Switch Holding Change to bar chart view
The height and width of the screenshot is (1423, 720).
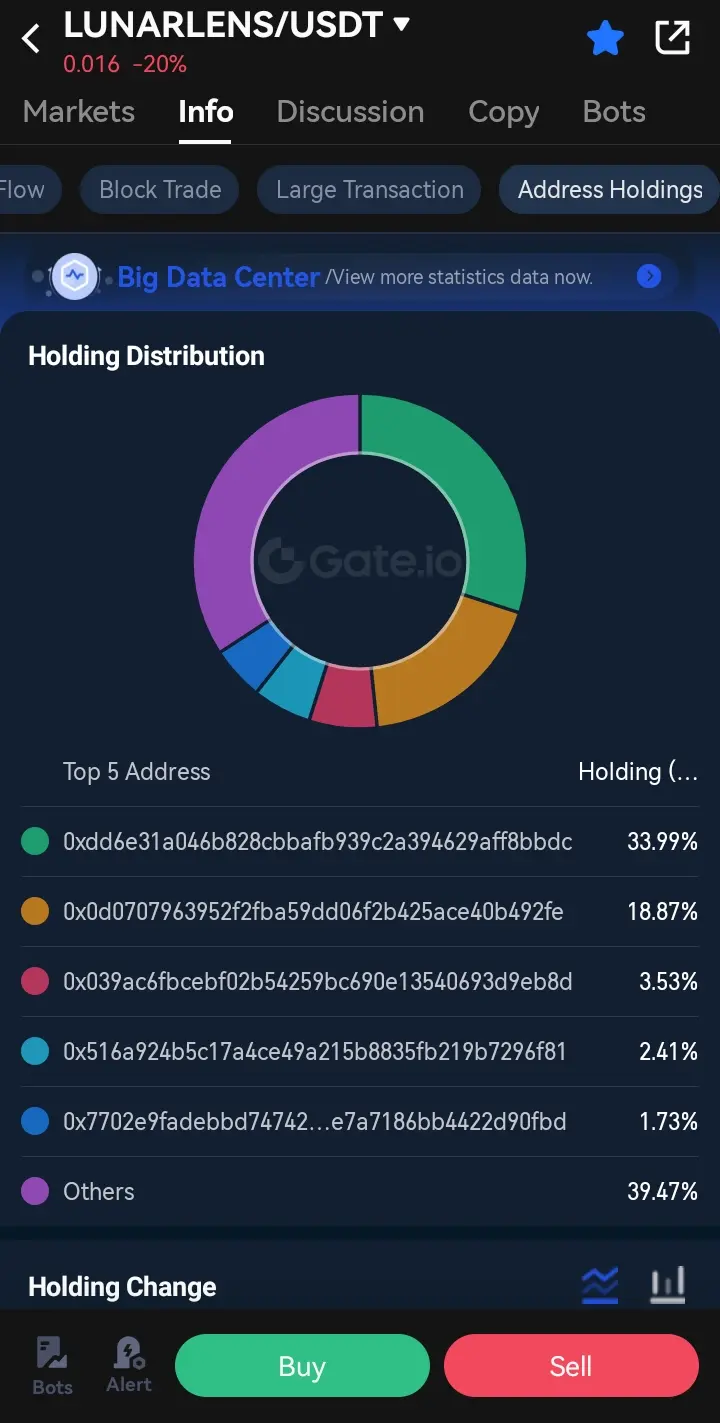(x=667, y=1284)
